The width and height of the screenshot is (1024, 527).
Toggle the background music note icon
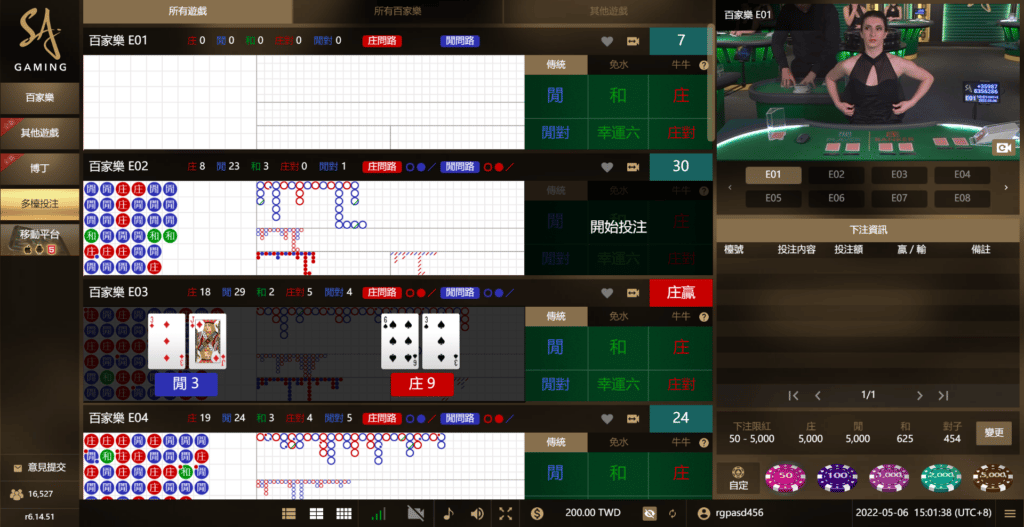448,513
